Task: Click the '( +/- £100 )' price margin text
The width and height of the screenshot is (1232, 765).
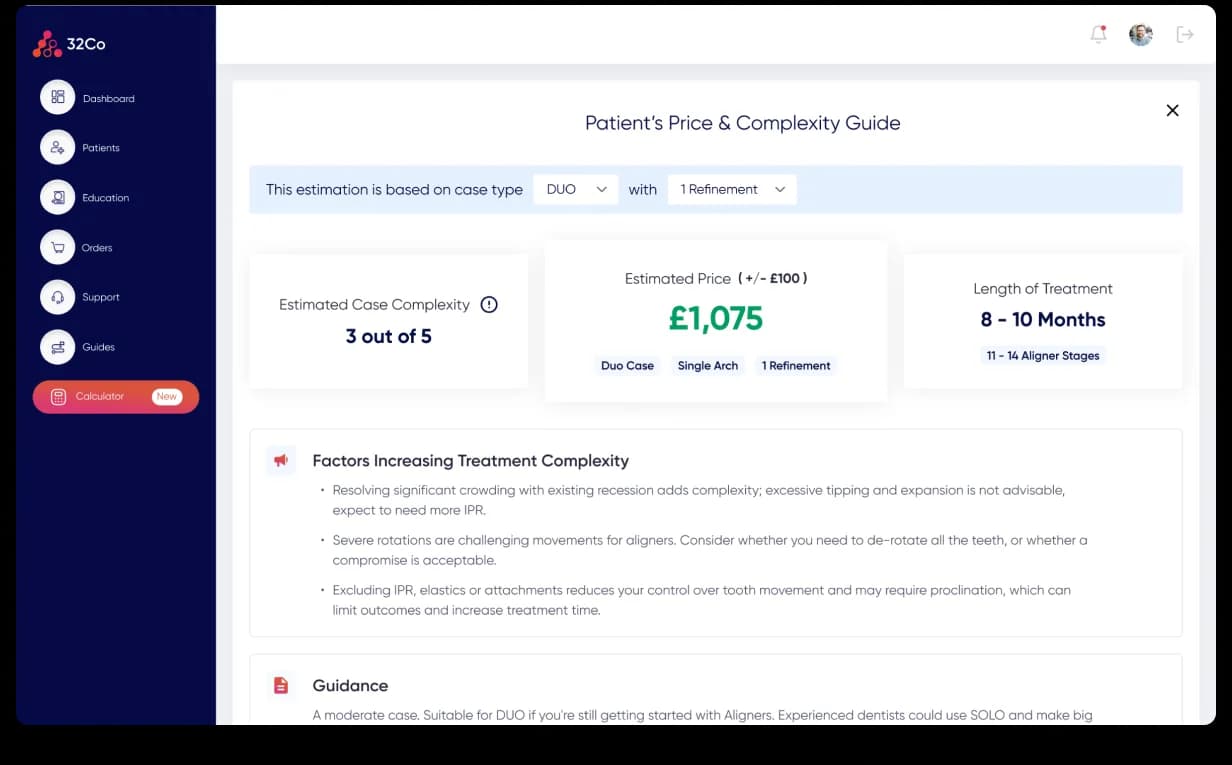Action: tap(773, 279)
